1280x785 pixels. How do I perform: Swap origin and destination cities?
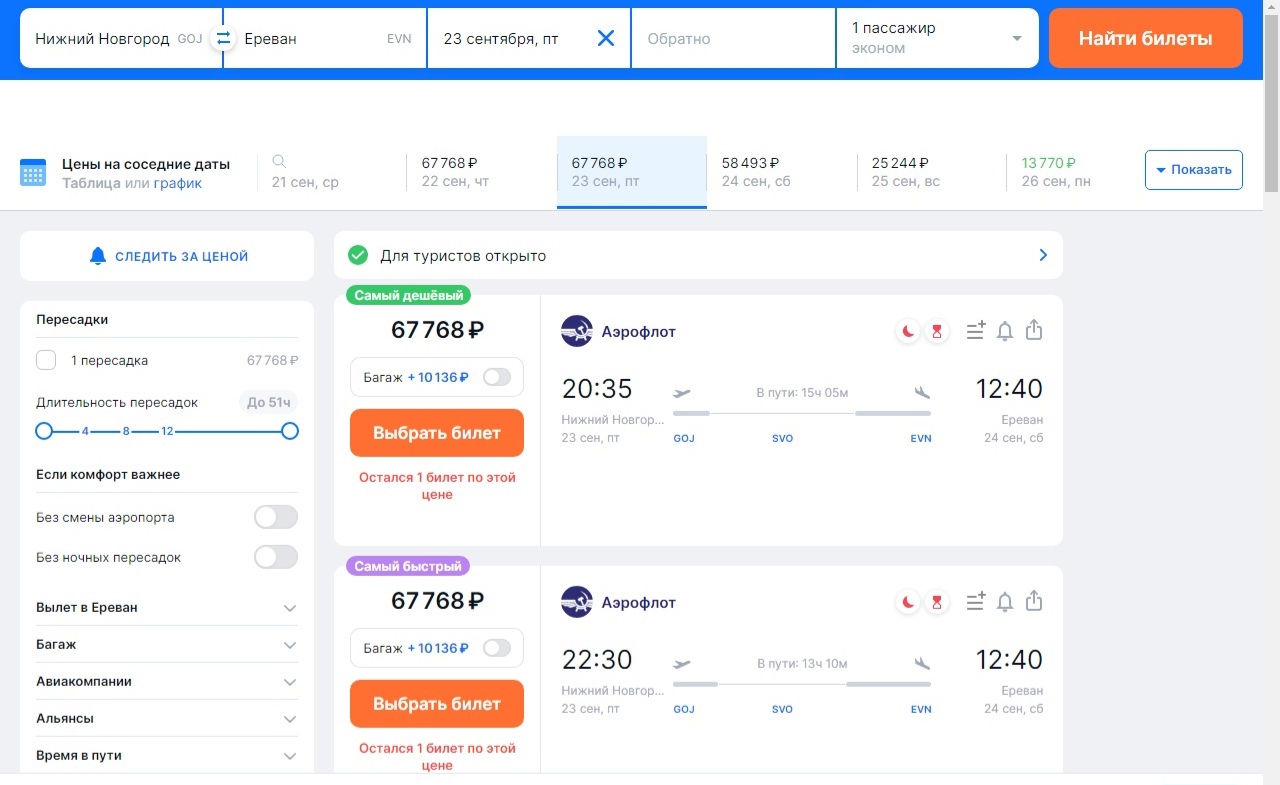coord(223,39)
